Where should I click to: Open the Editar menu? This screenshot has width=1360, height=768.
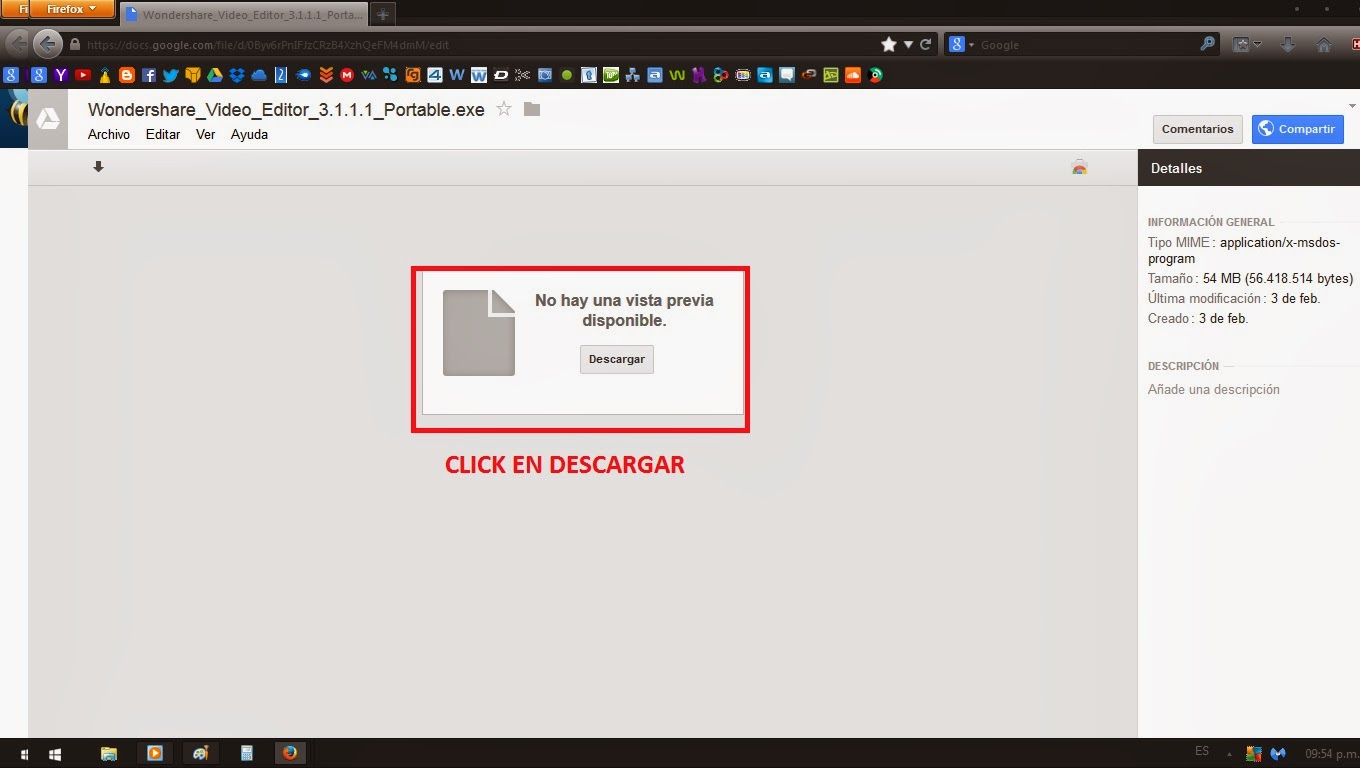pos(163,134)
